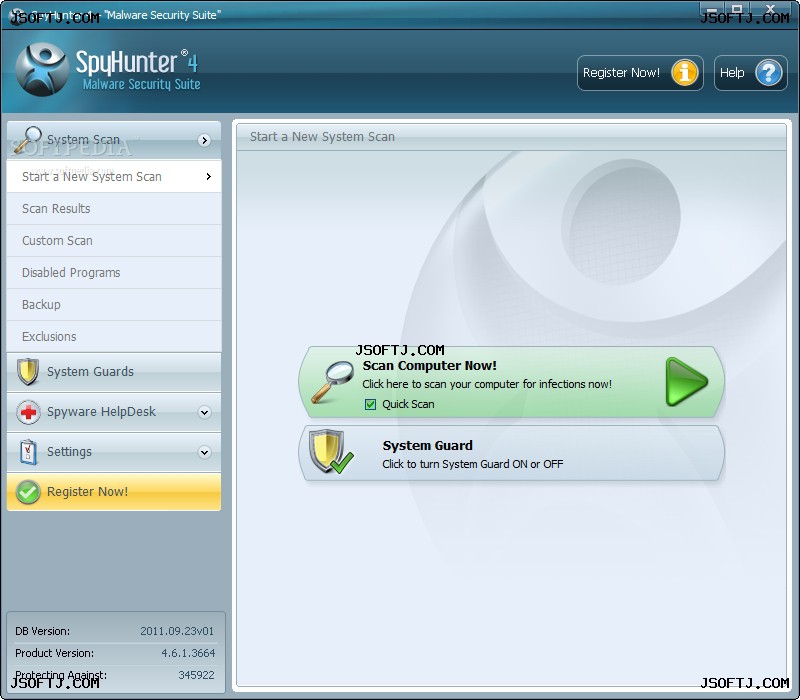Select Start a New System Scan menu item
Image resolution: width=800 pixels, height=700 pixels.
(114, 177)
